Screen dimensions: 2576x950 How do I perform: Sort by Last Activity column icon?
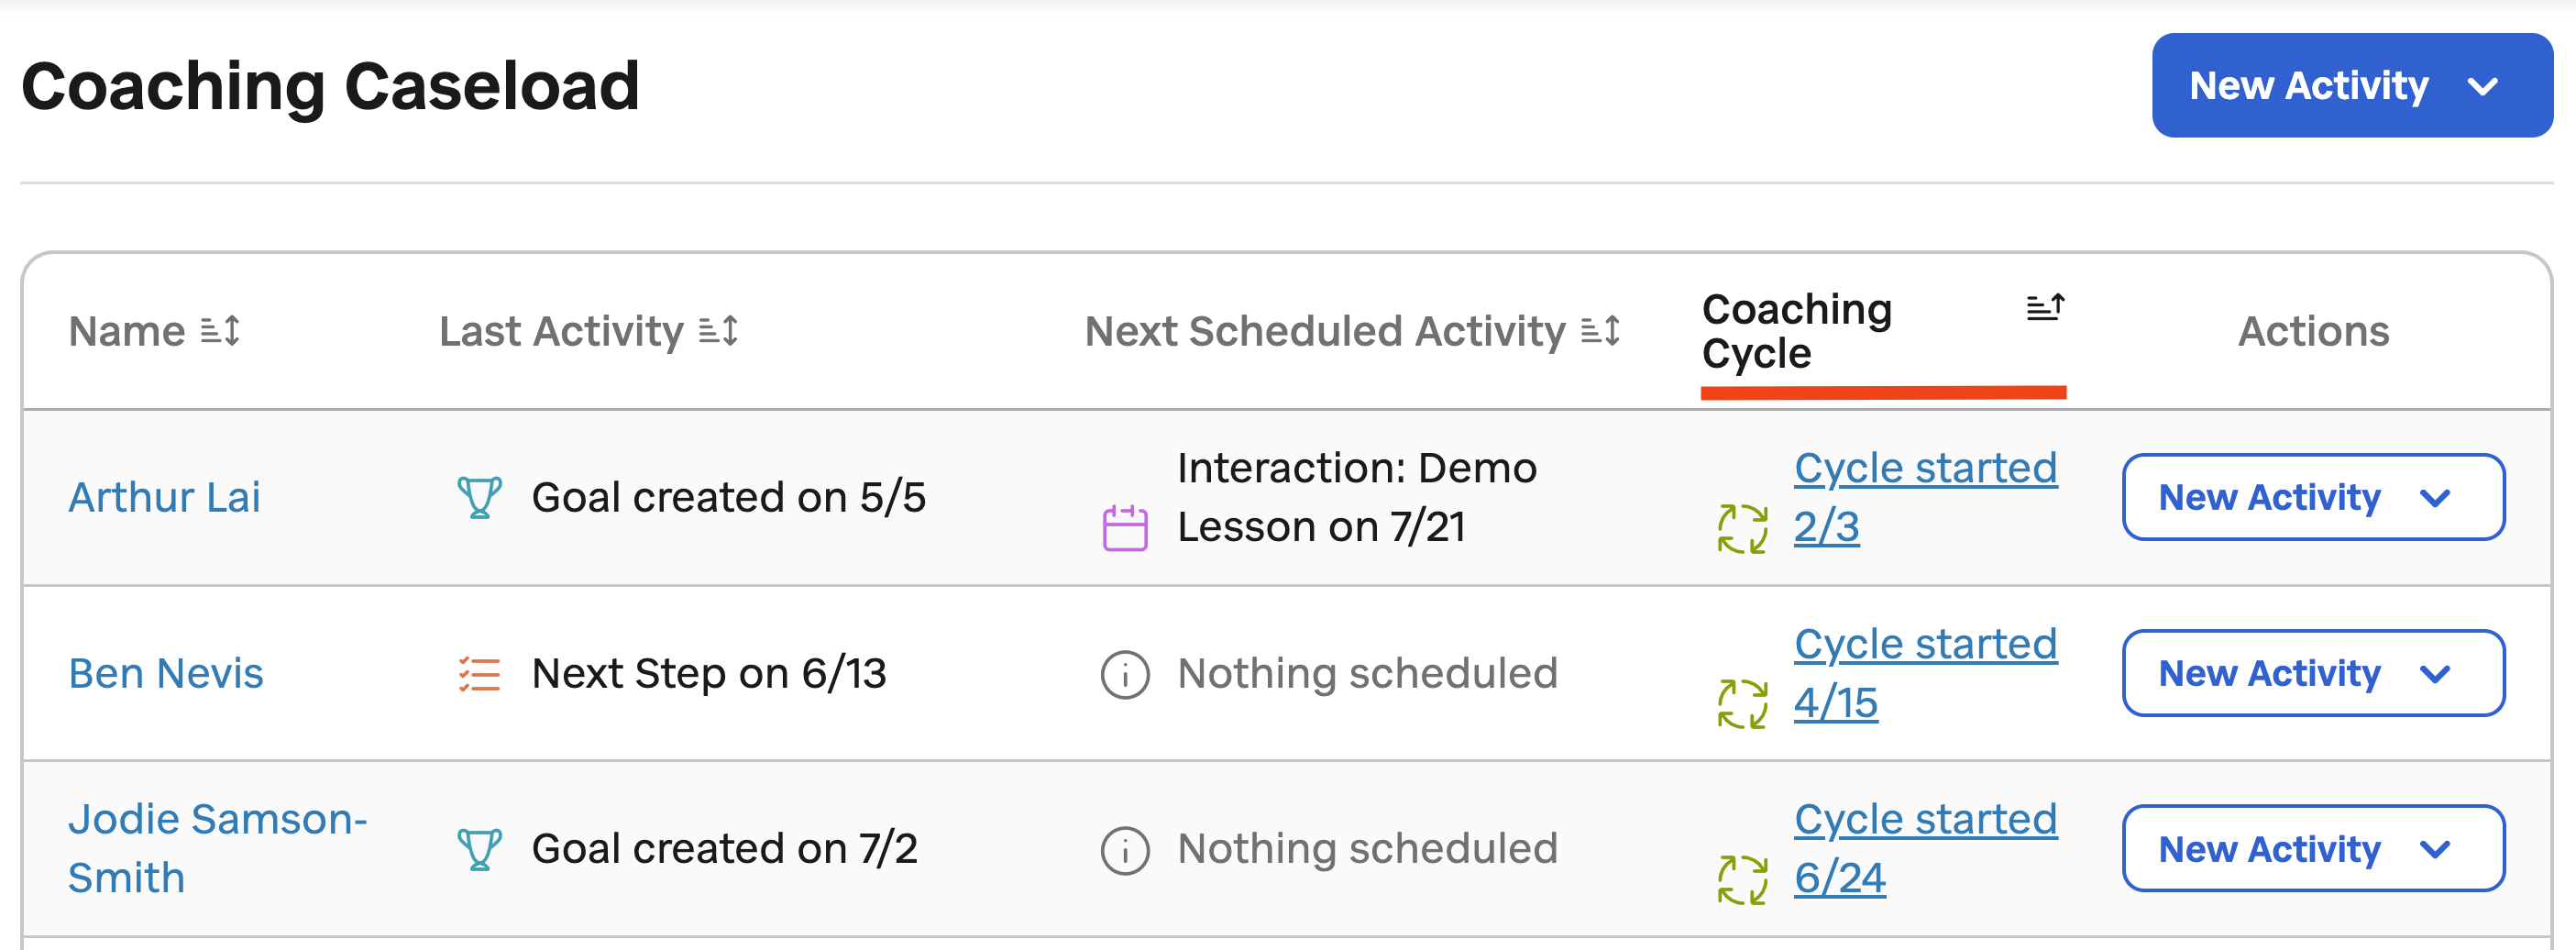pos(718,331)
